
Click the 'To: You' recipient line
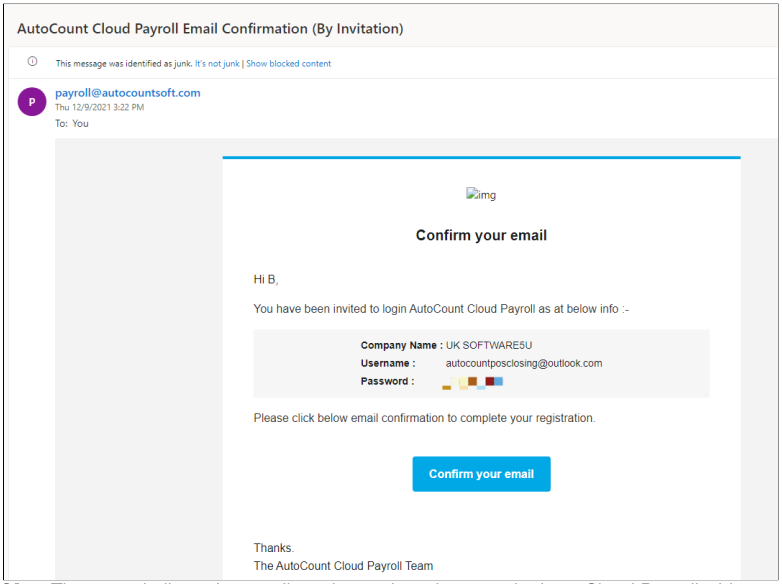click(x=72, y=124)
